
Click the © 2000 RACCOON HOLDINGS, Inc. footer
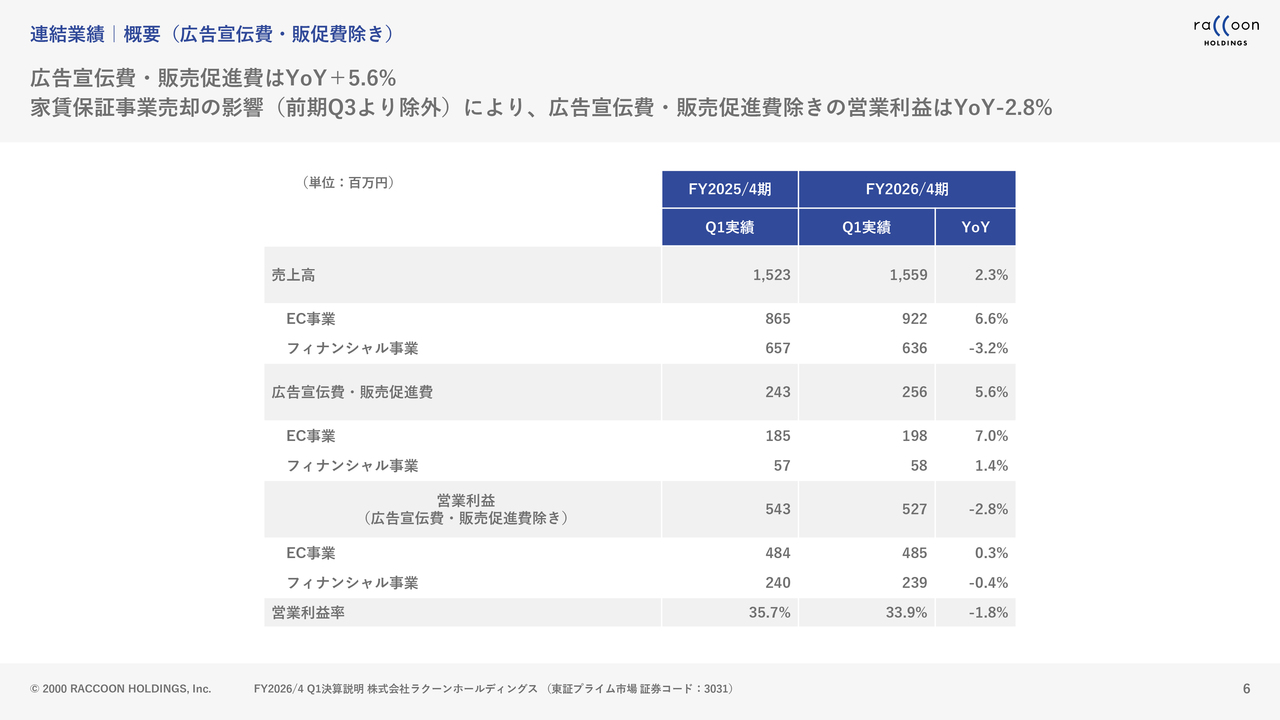coord(121,689)
